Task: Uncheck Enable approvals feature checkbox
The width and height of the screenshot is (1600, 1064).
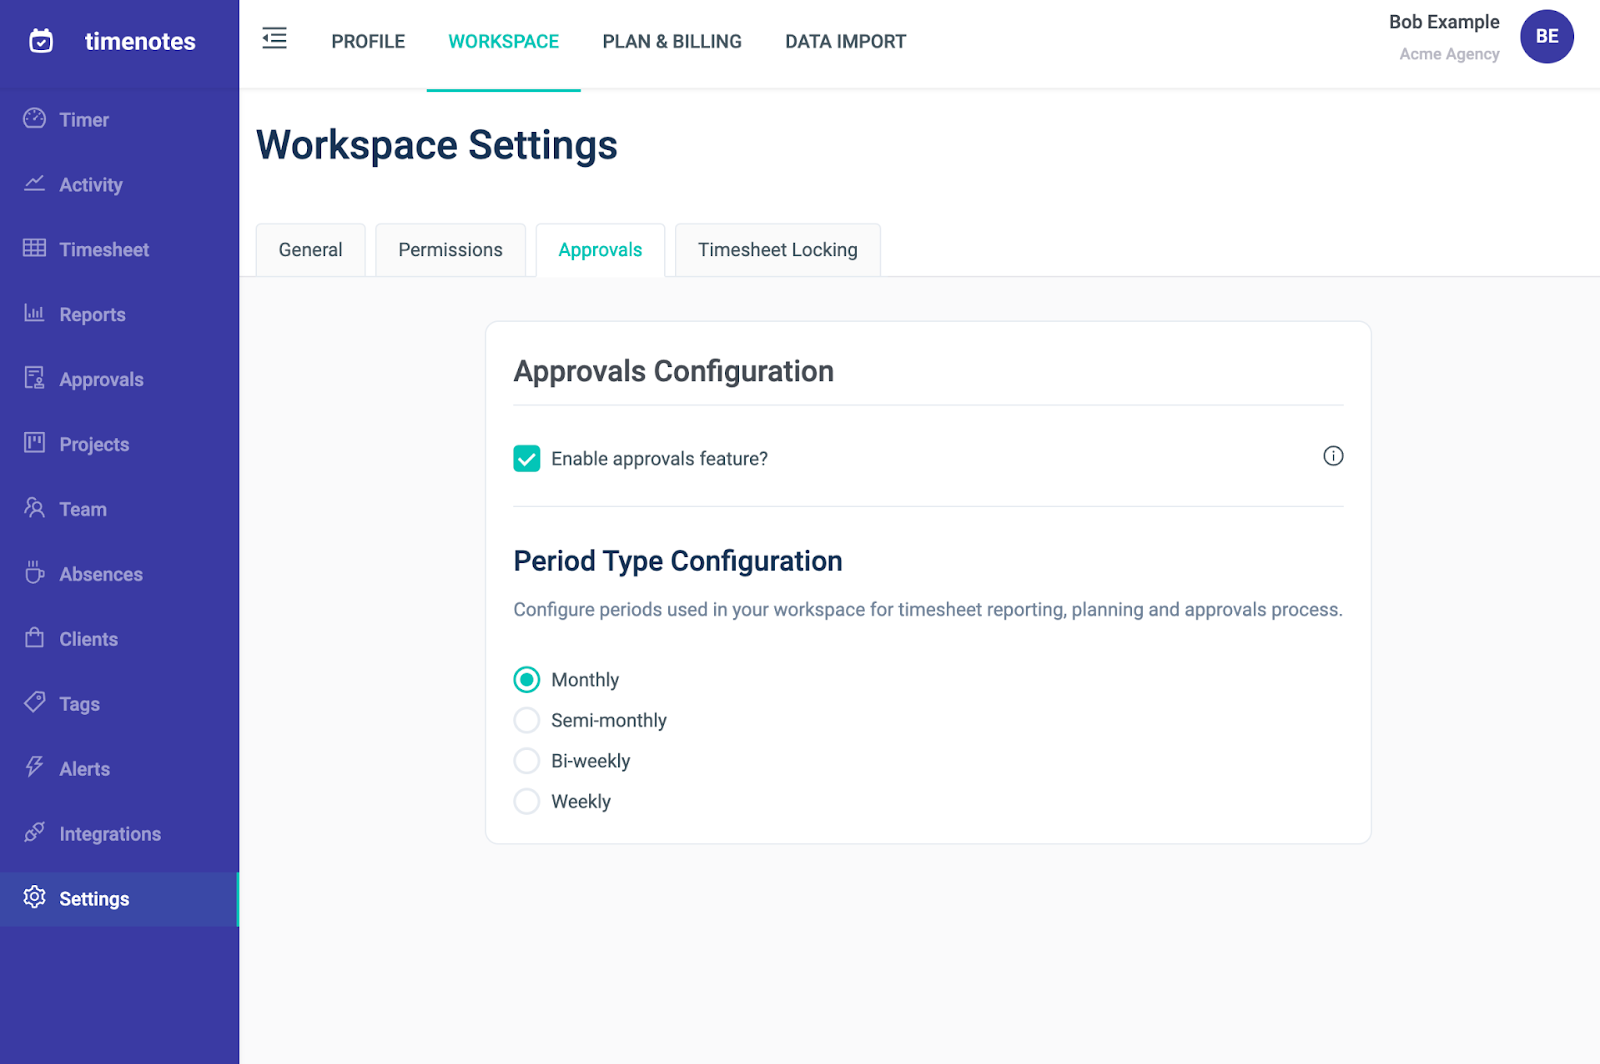Action: pos(527,458)
